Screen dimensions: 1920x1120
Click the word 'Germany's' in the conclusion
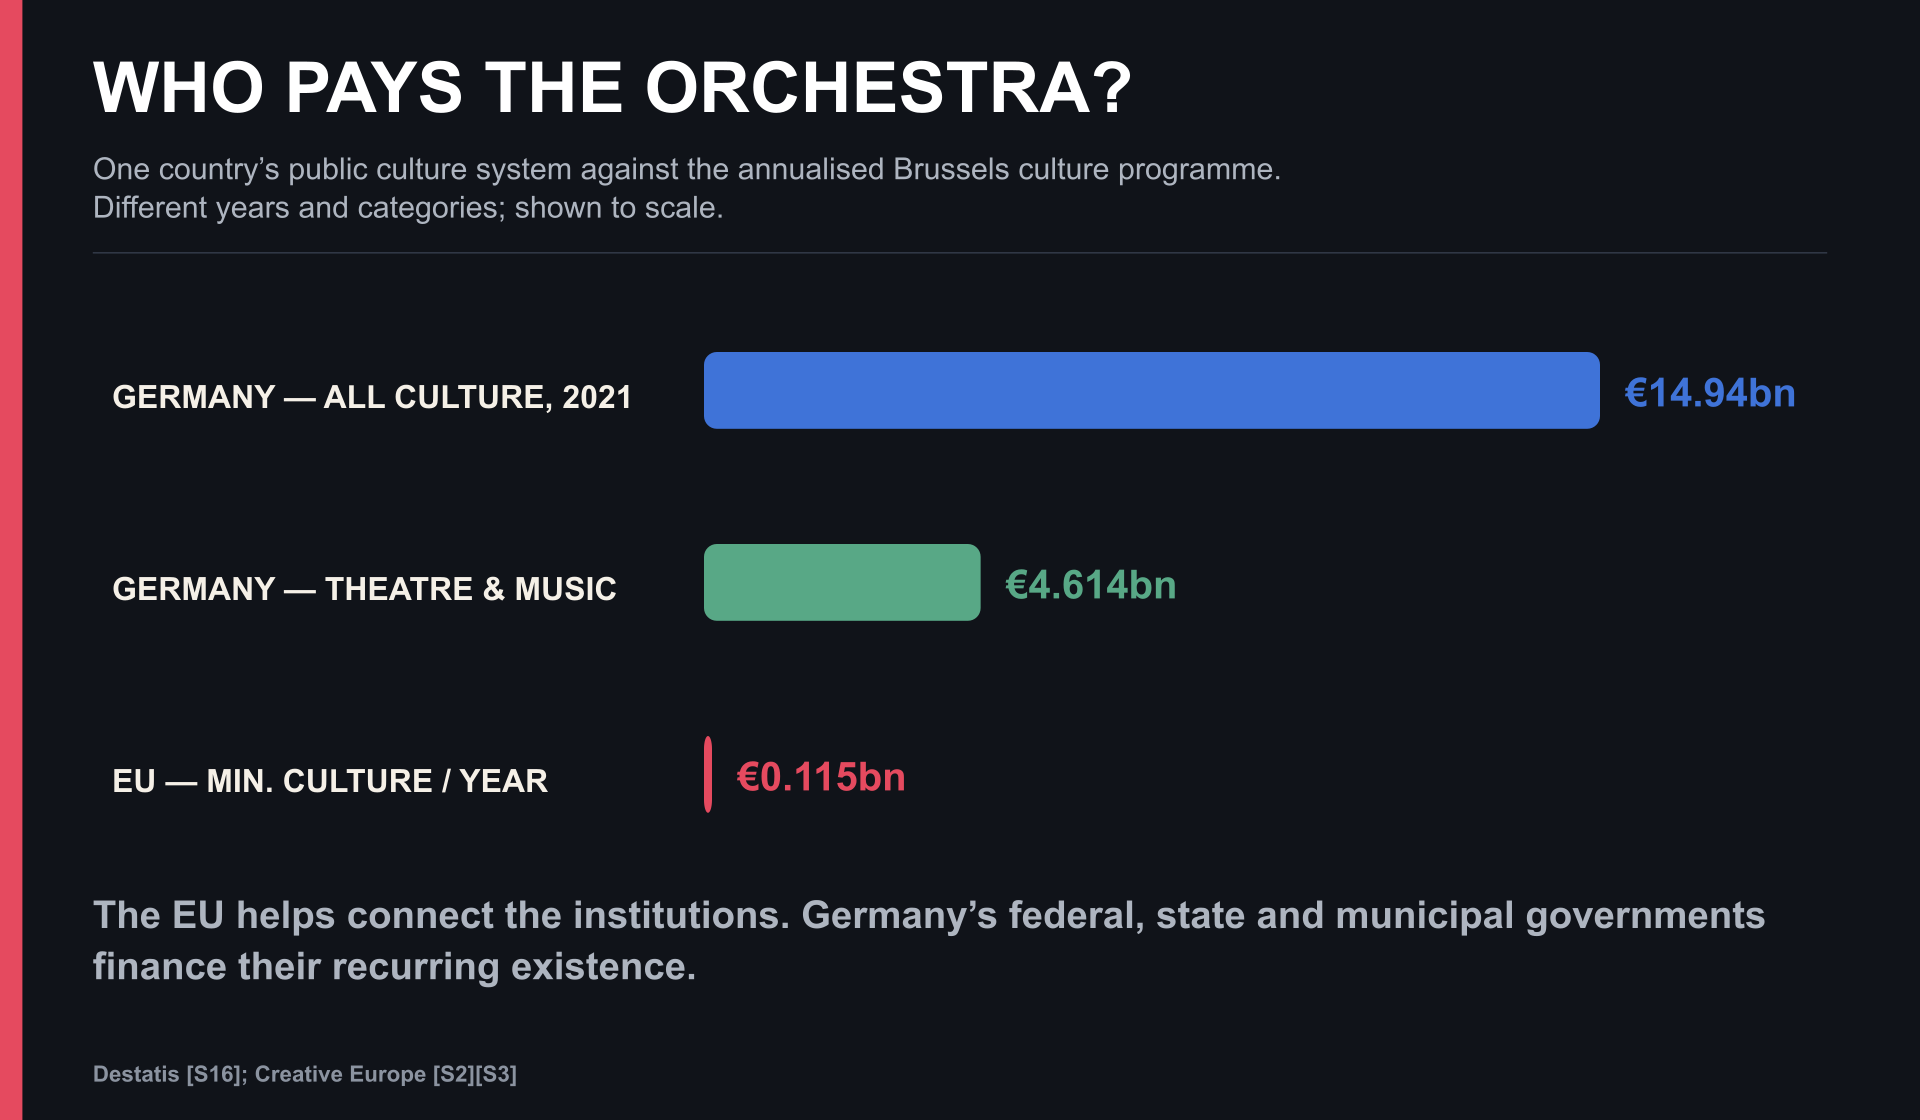click(899, 916)
